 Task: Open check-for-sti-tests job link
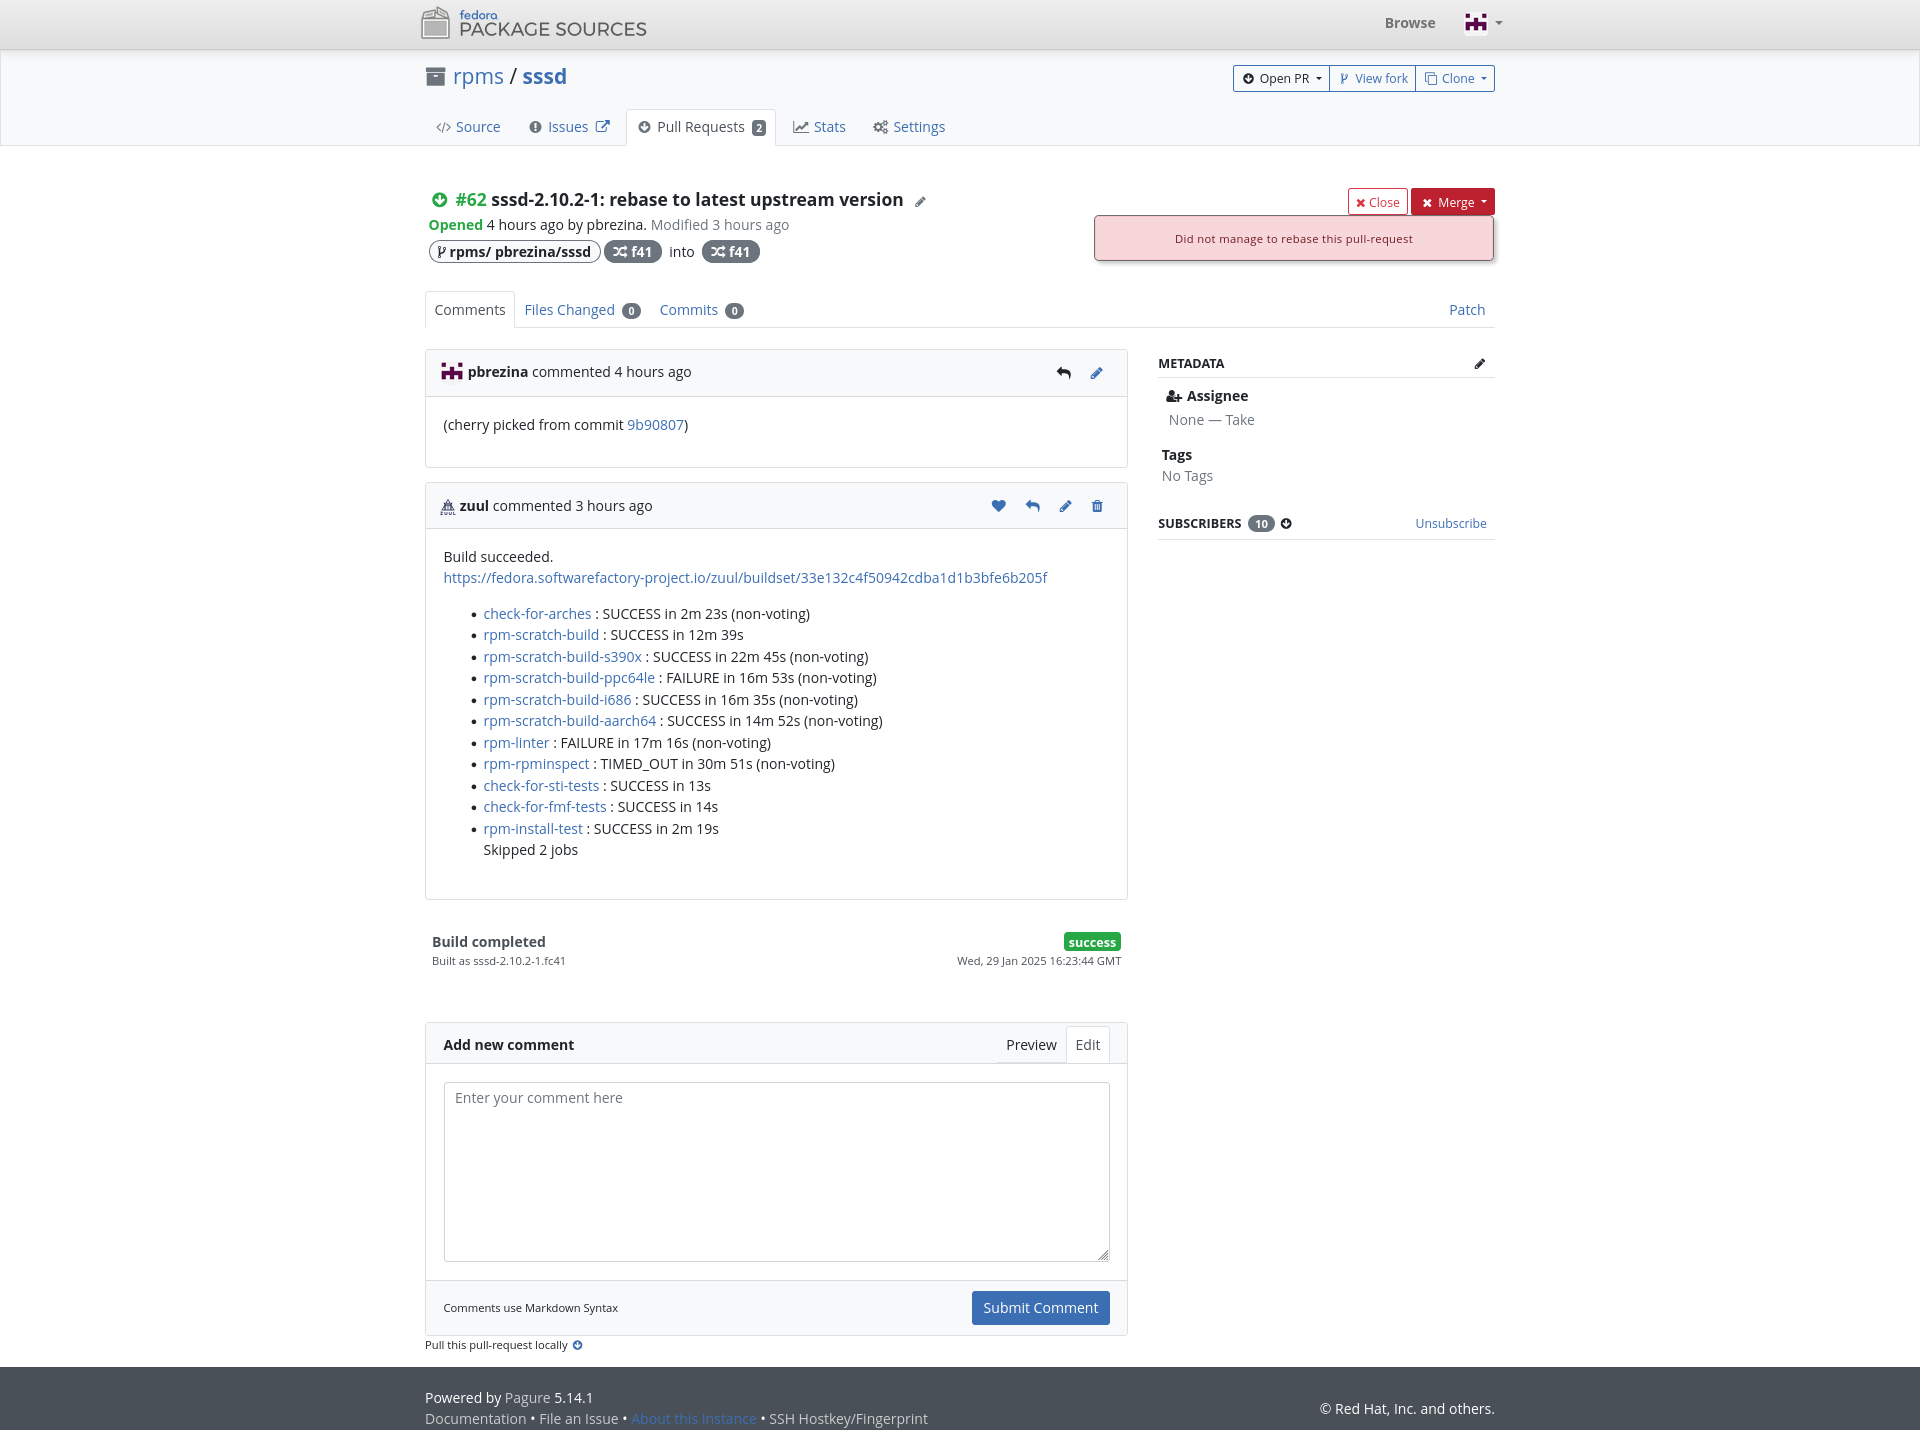(541, 786)
